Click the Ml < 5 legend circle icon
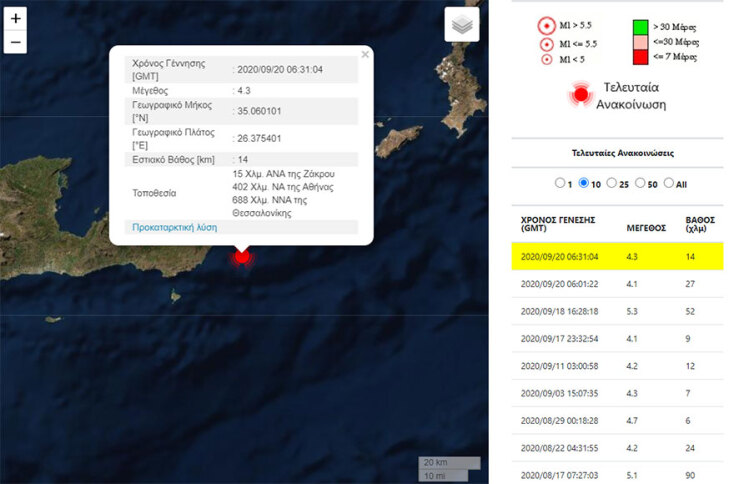This screenshot has width=734, height=484. click(546, 60)
